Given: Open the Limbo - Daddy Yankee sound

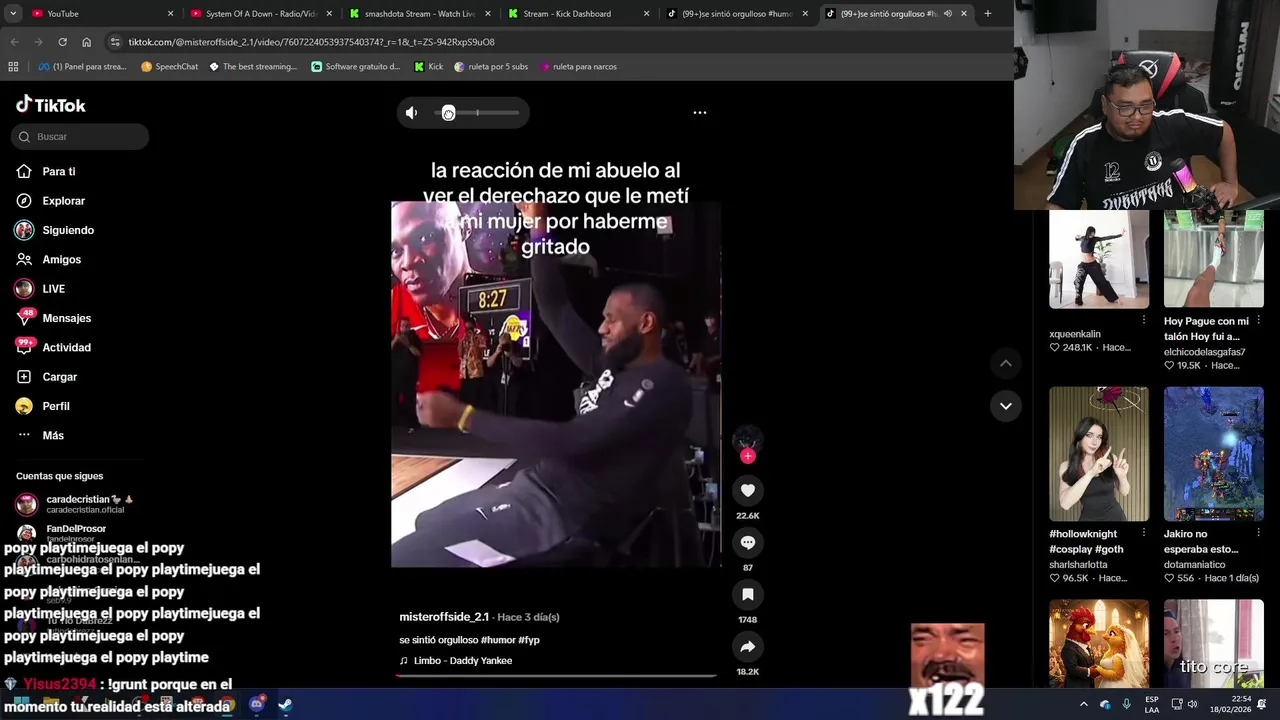Looking at the screenshot, I should tap(456, 661).
